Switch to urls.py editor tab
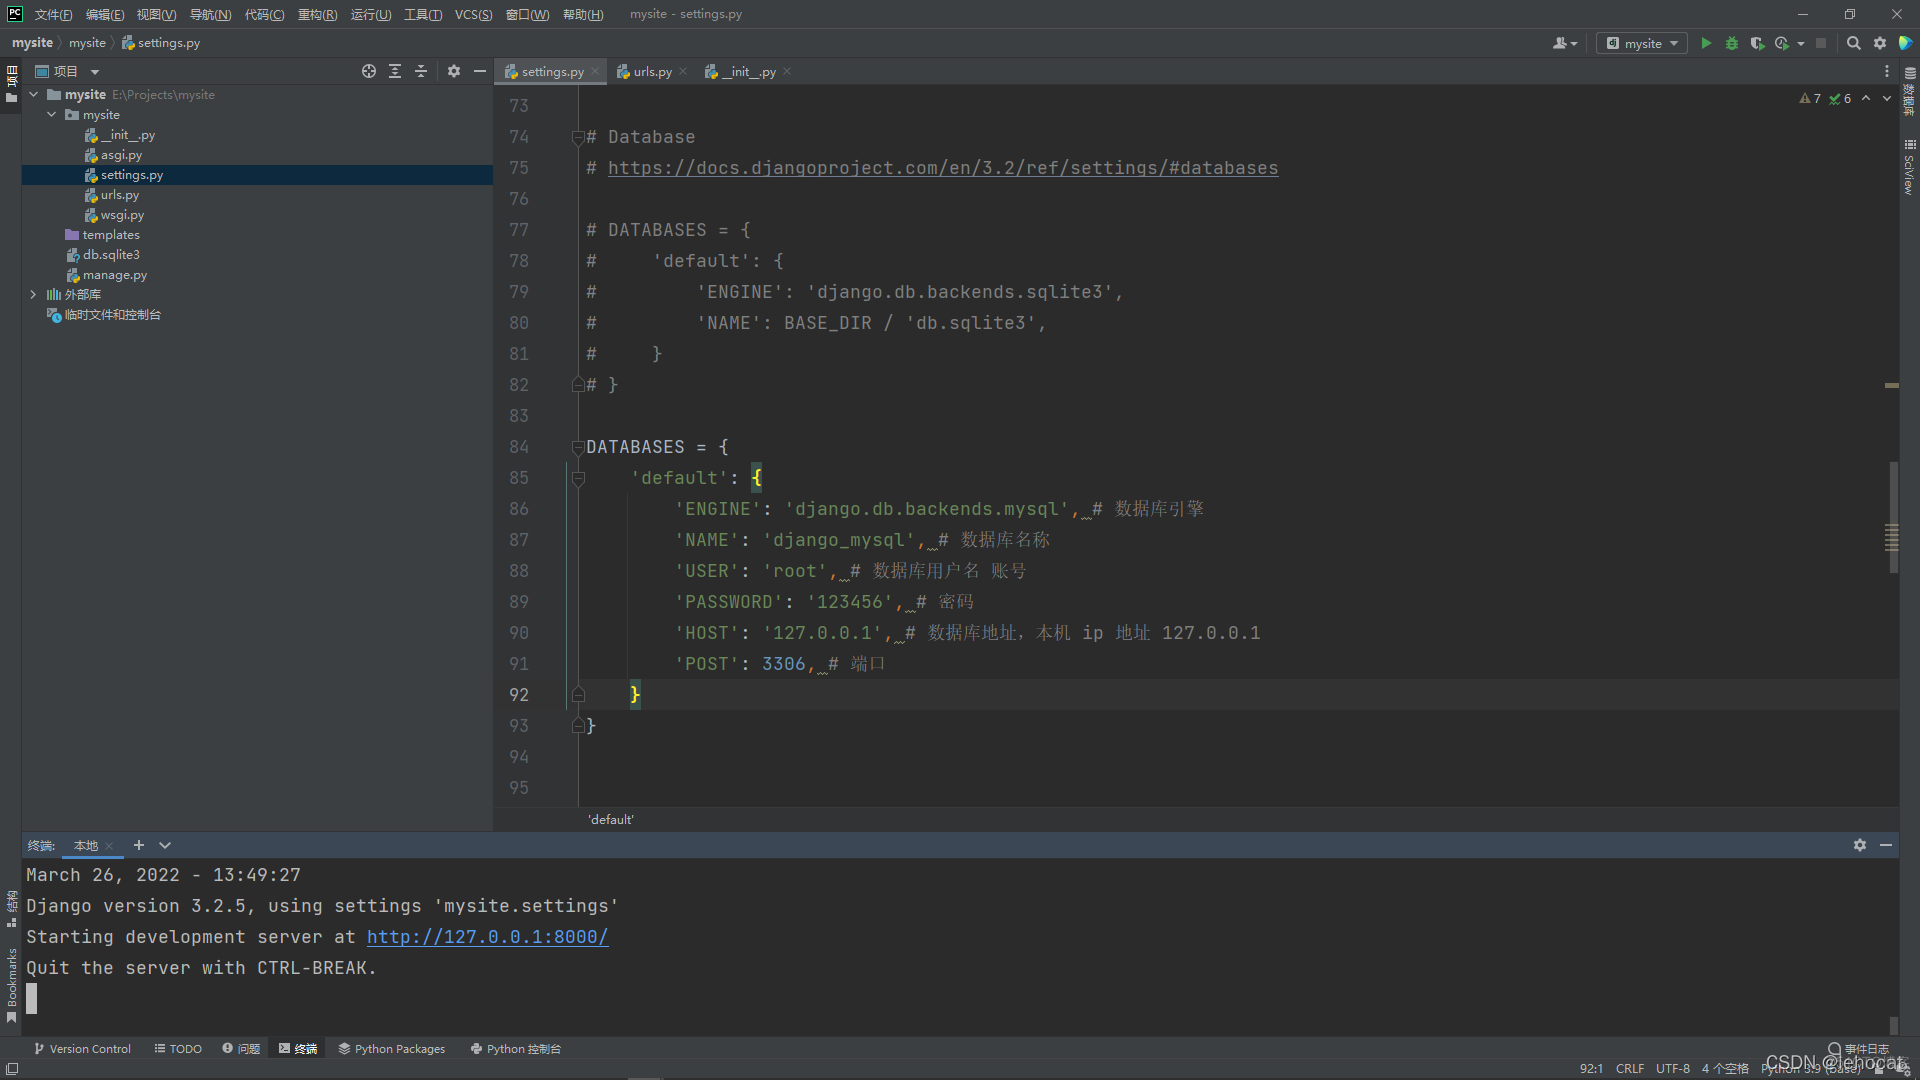Image resolution: width=1920 pixels, height=1080 pixels. [652, 71]
